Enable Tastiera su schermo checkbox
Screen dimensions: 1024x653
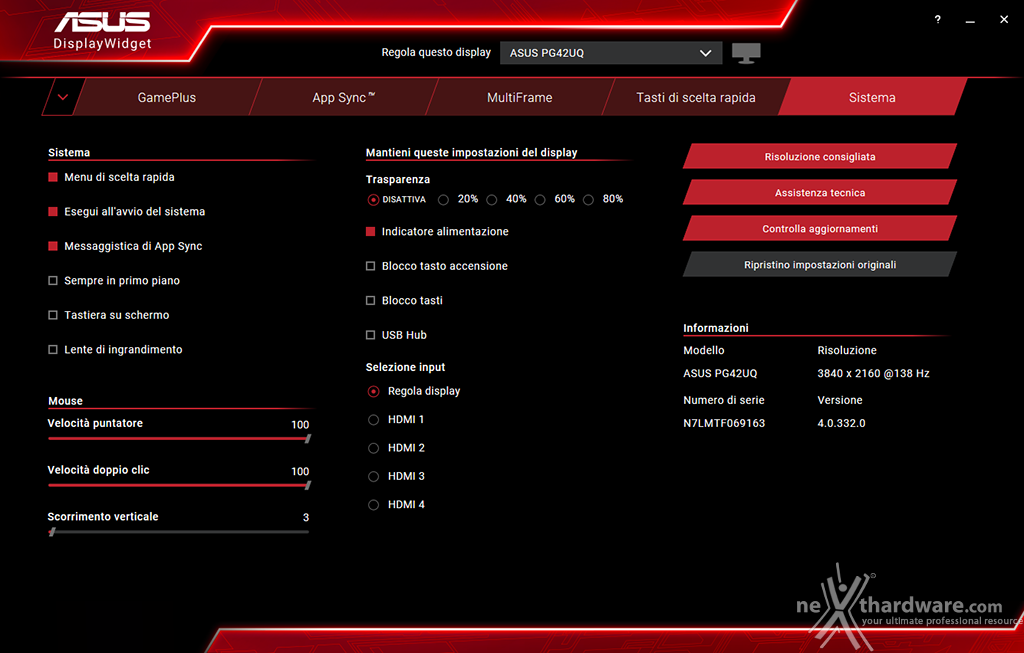coord(53,315)
